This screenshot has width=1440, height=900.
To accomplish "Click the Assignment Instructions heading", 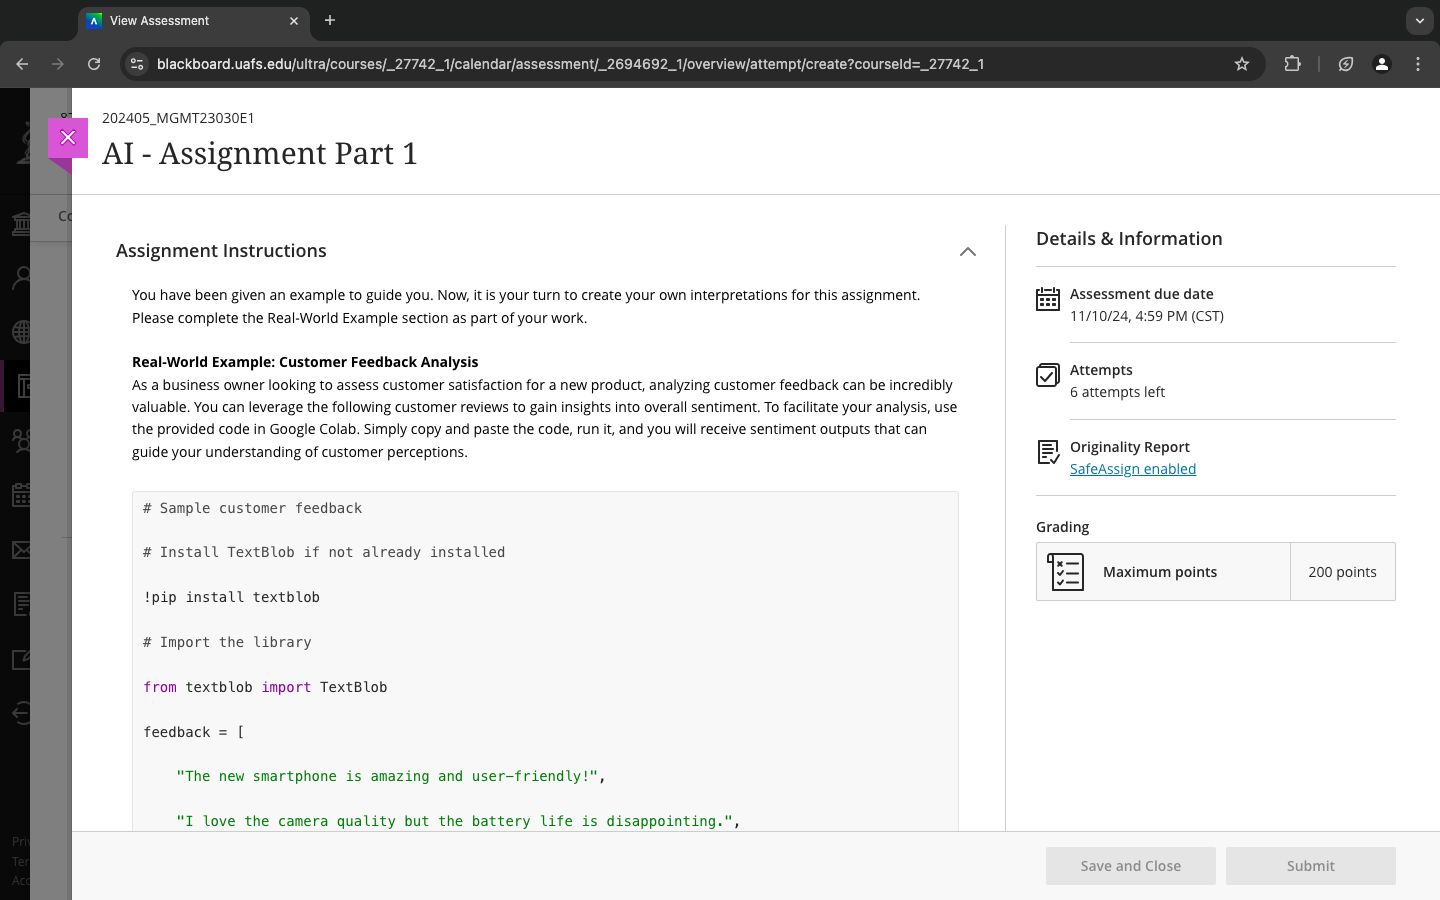I will click(221, 251).
